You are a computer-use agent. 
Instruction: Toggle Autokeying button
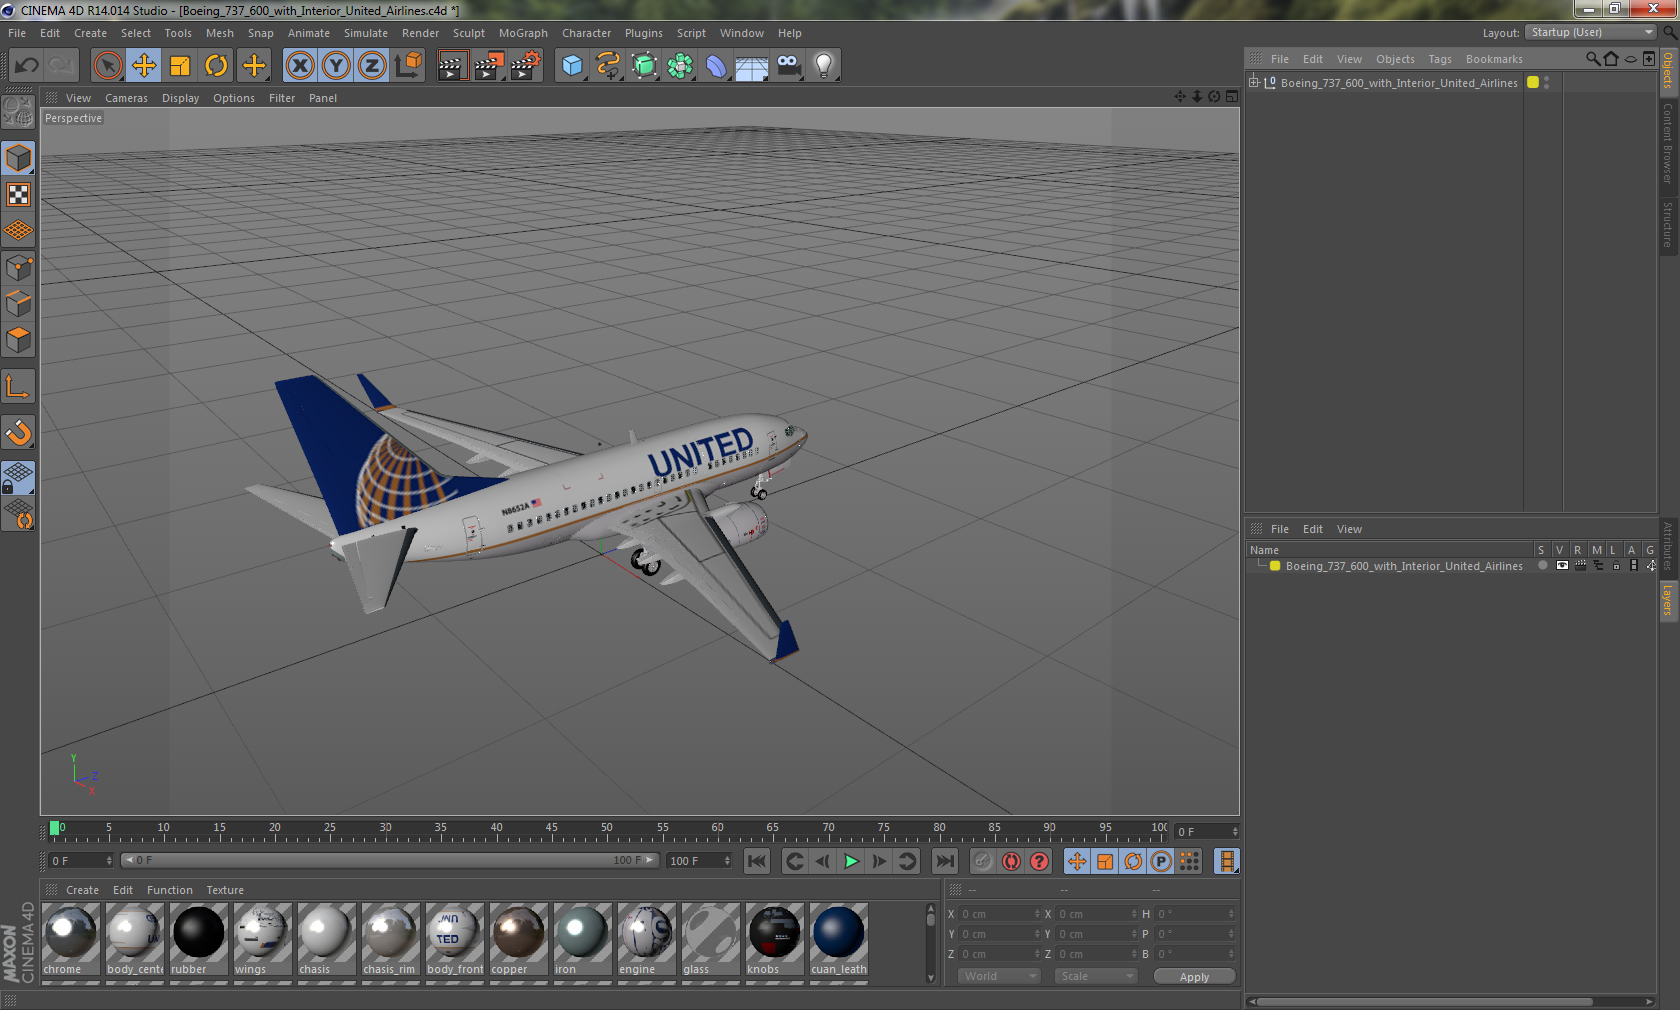tap(1011, 861)
